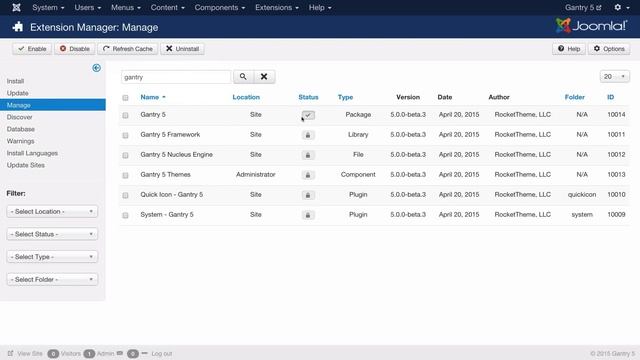640x360 pixels.
Task: Click the lock icon for System - Gantry 5
Action: pos(308,215)
